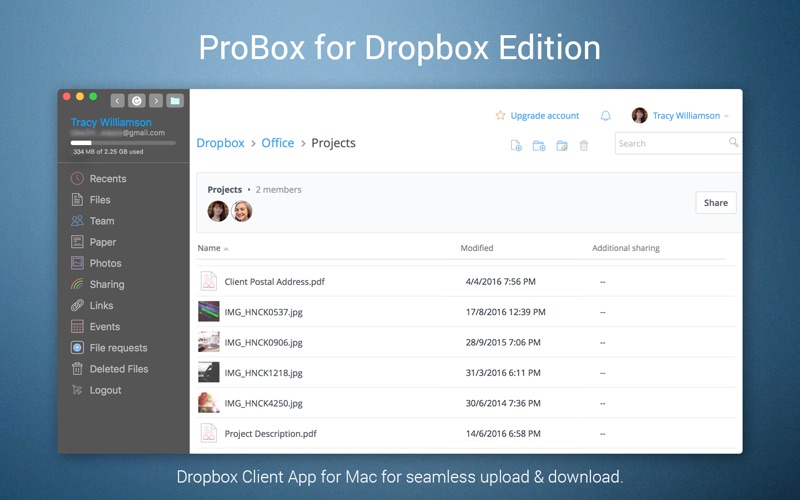This screenshot has width=800, height=500.
Task: Click the PDF icon for Project Description
Action: 208,433
